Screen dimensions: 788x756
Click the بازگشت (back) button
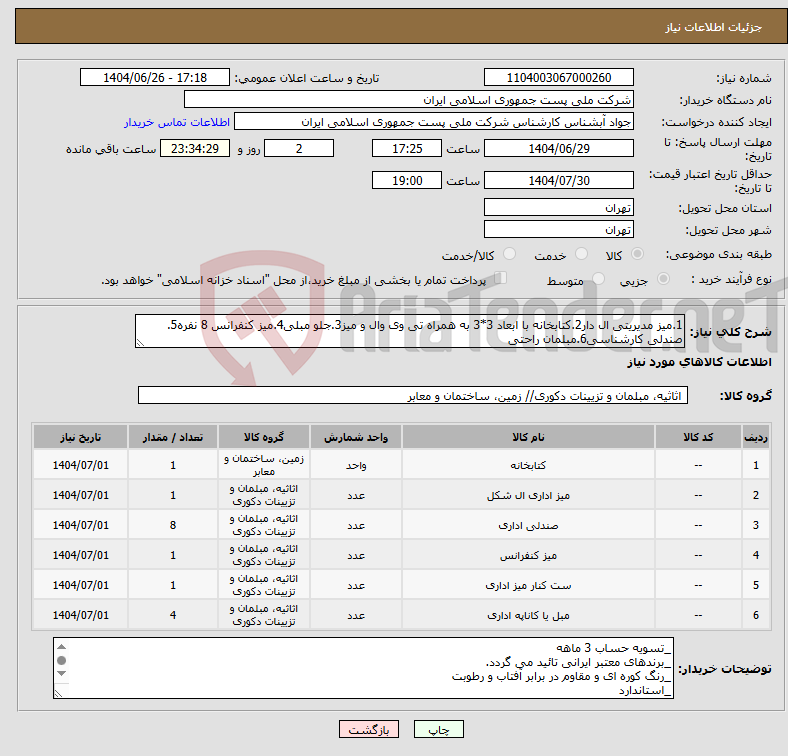click(x=368, y=729)
